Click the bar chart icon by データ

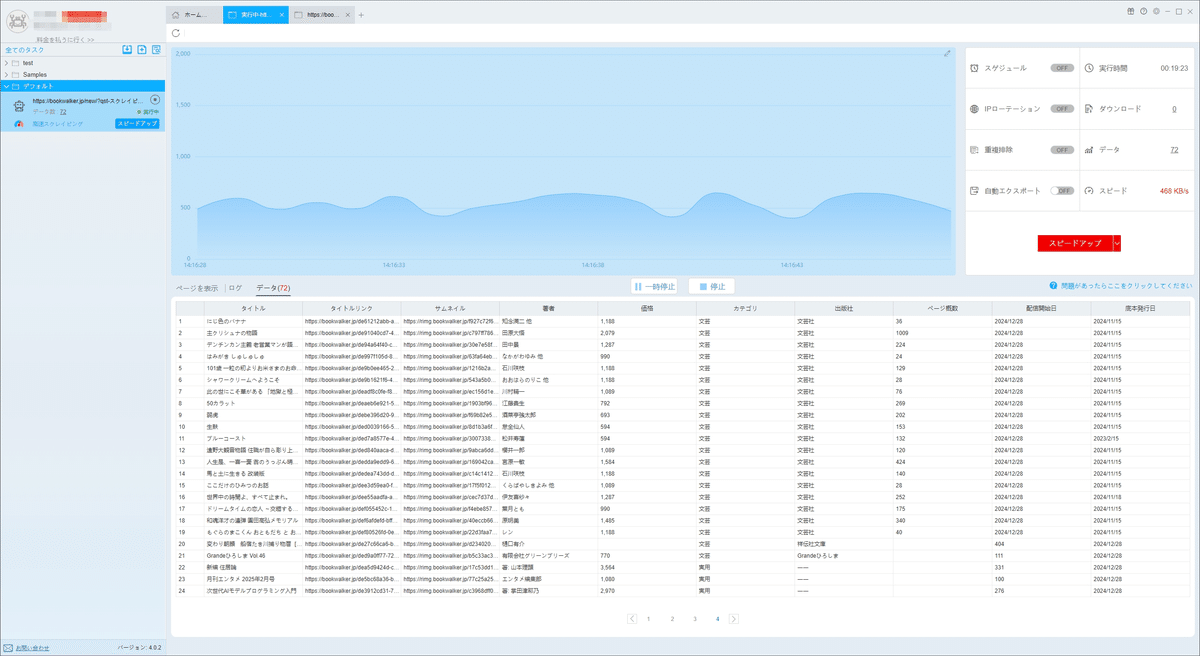pos(1089,150)
